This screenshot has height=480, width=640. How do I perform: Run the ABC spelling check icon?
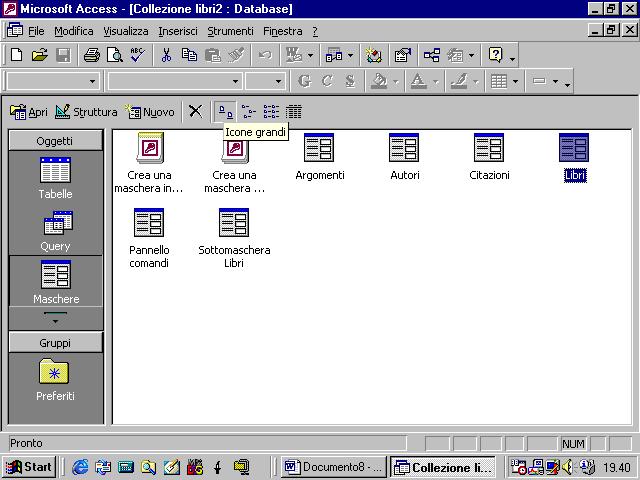tap(138, 55)
